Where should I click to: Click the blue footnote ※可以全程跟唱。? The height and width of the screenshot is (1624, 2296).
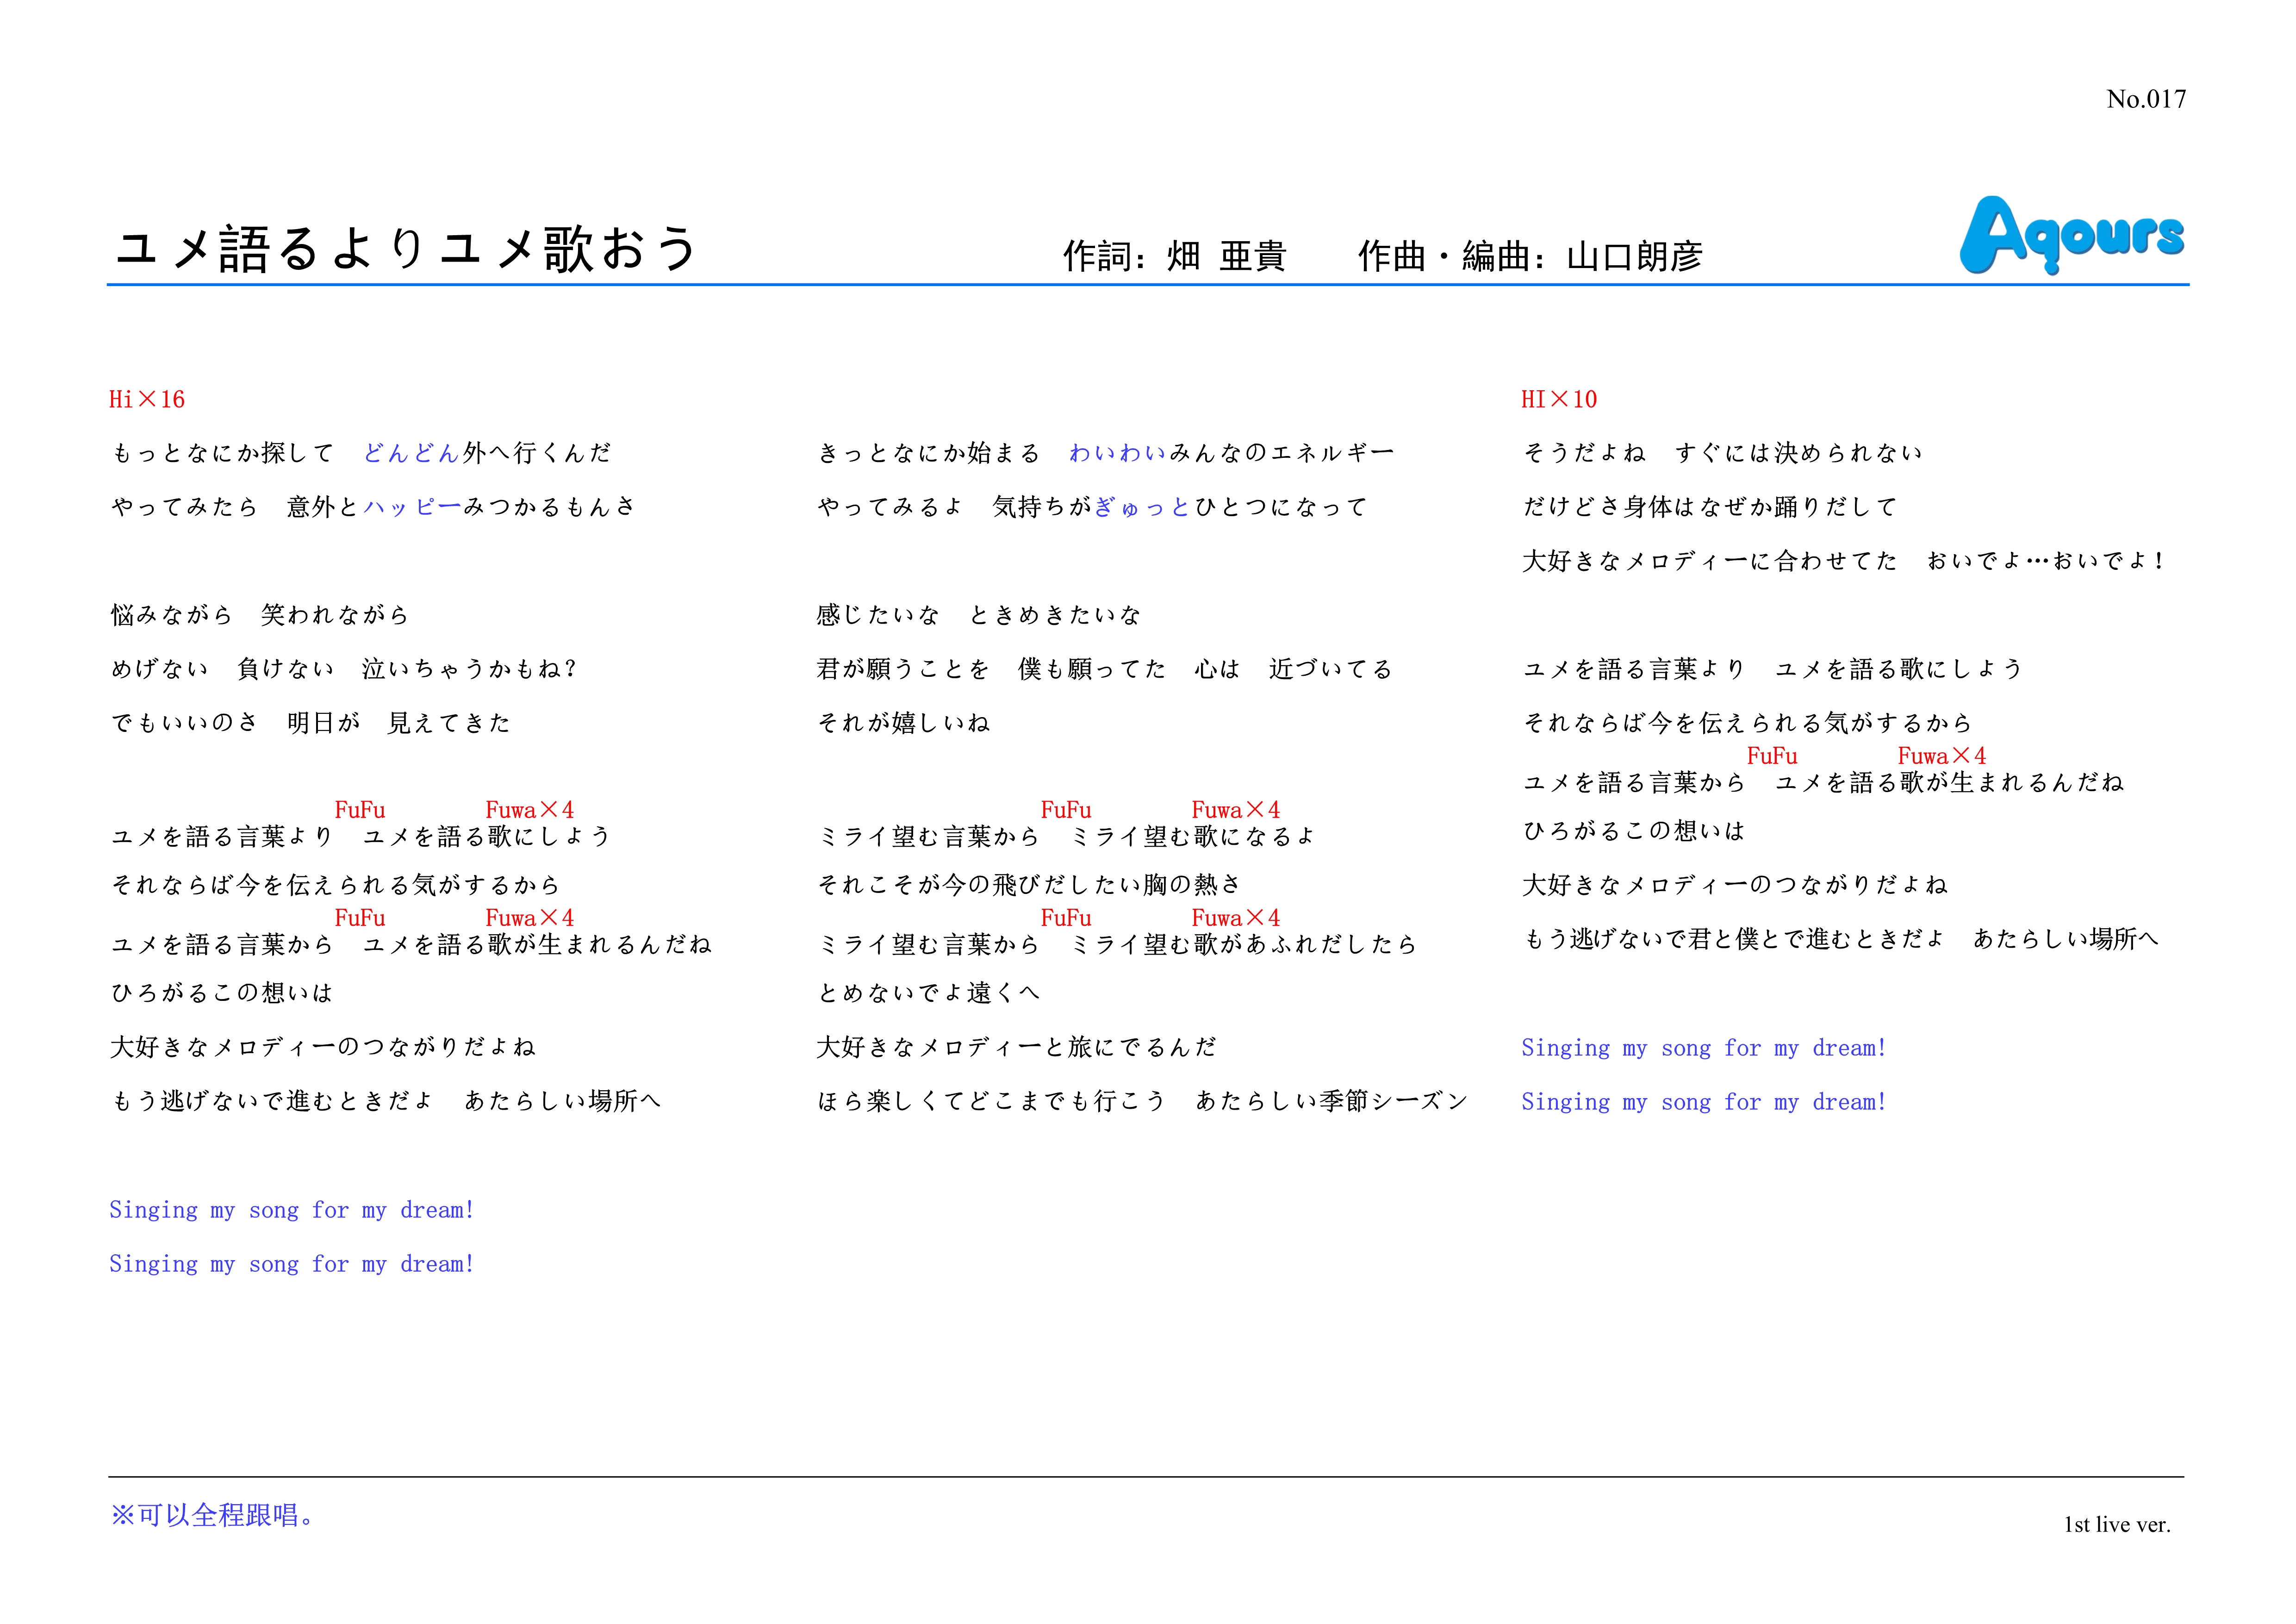pos(212,1516)
